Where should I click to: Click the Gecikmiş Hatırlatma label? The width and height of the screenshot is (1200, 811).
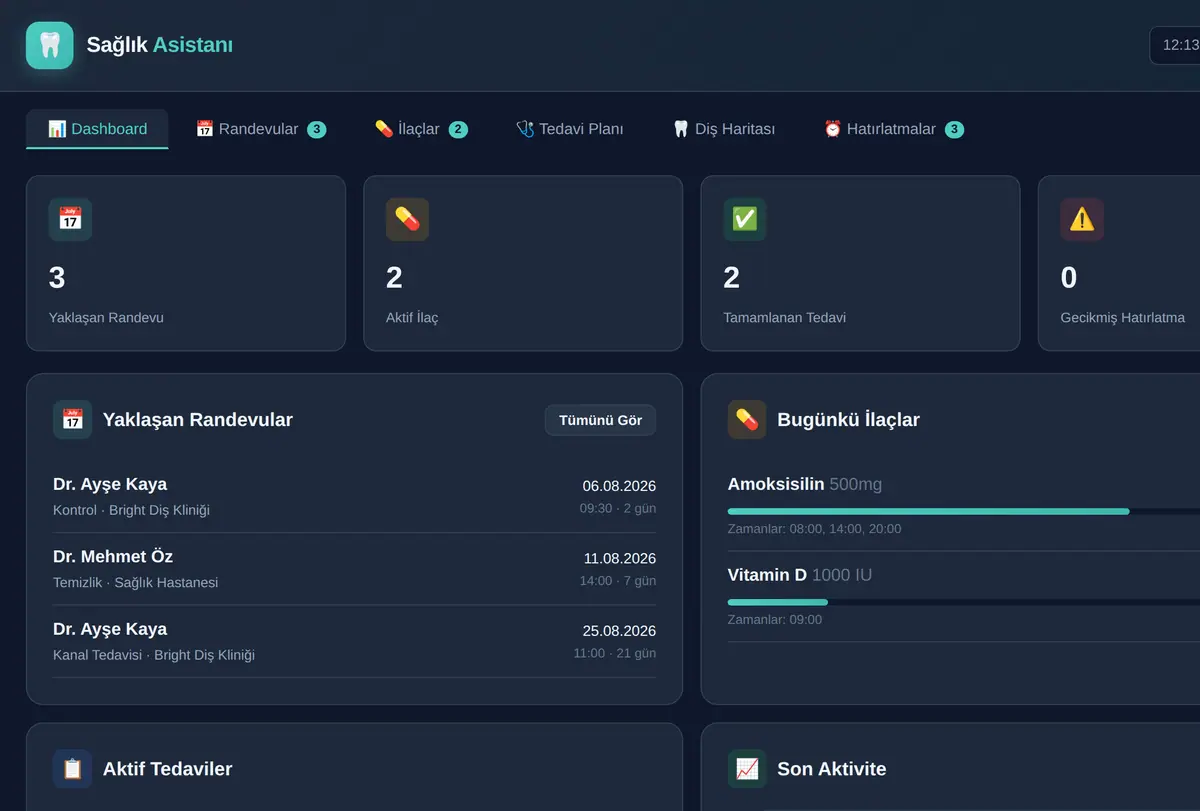coord(1123,318)
